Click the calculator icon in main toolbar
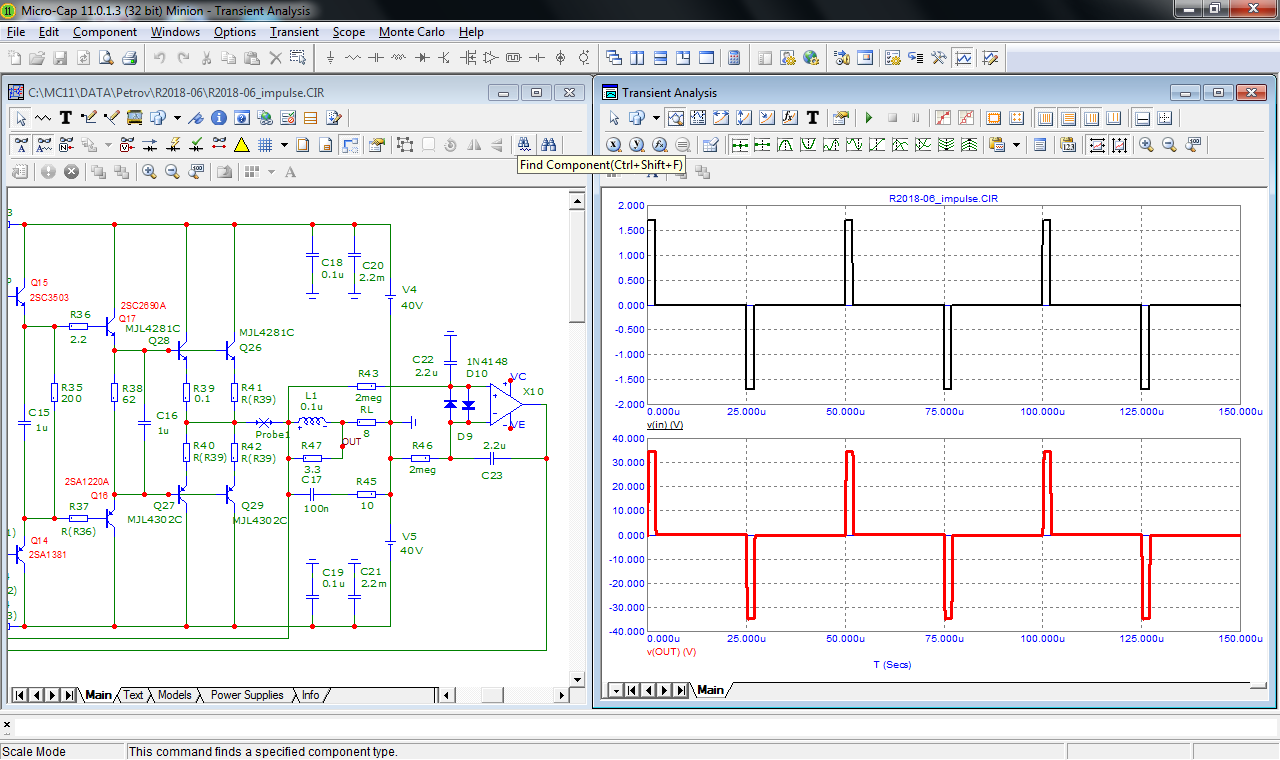 point(734,58)
